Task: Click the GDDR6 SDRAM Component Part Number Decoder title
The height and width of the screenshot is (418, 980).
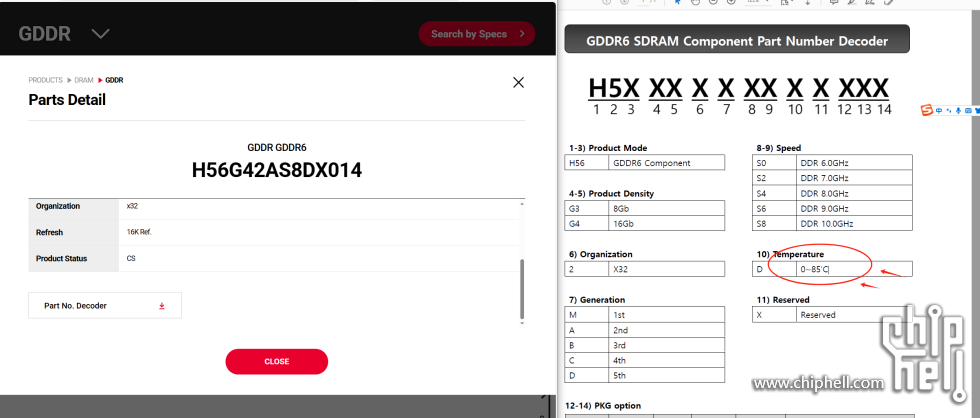Action: click(x=737, y=41)
